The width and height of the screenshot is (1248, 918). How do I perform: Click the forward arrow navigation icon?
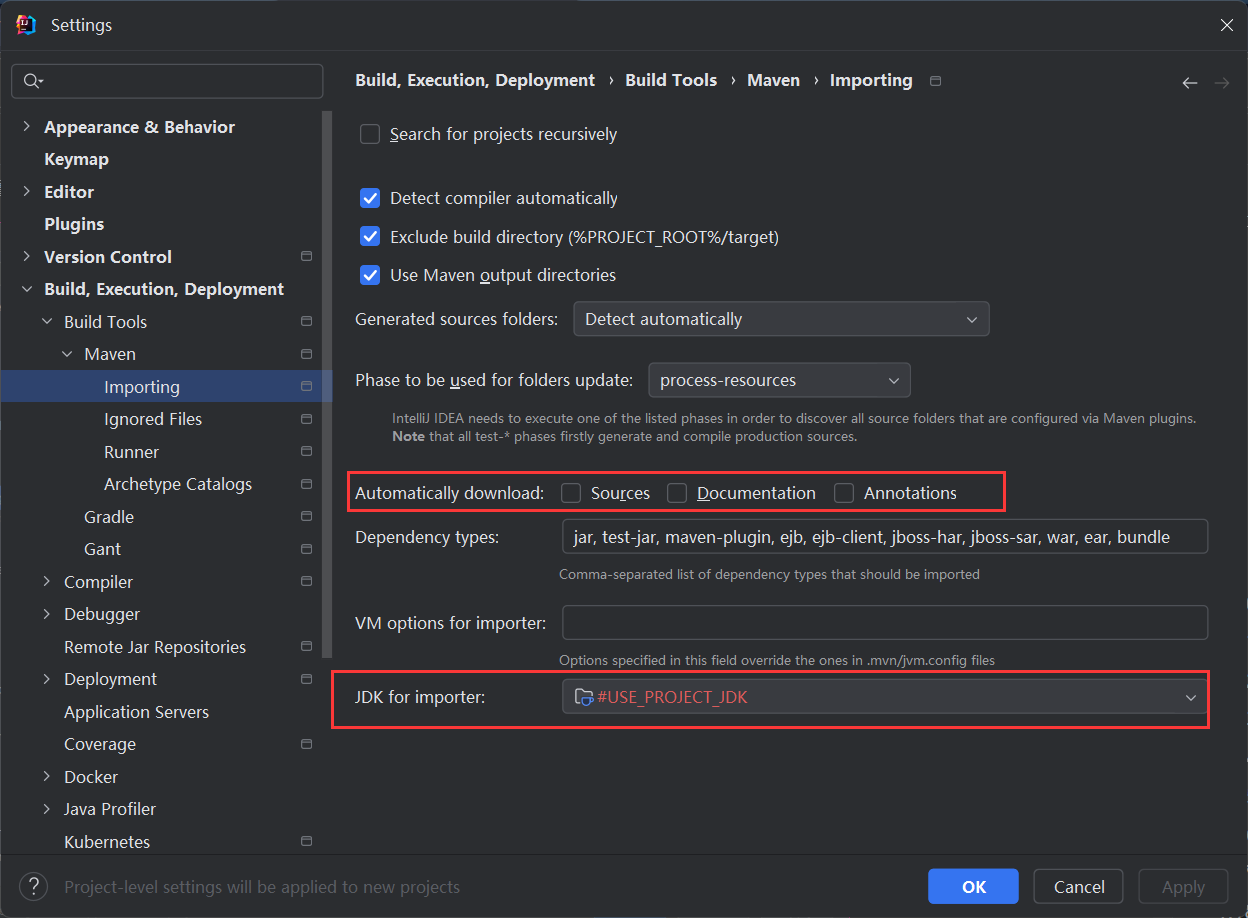(1221, 83)
